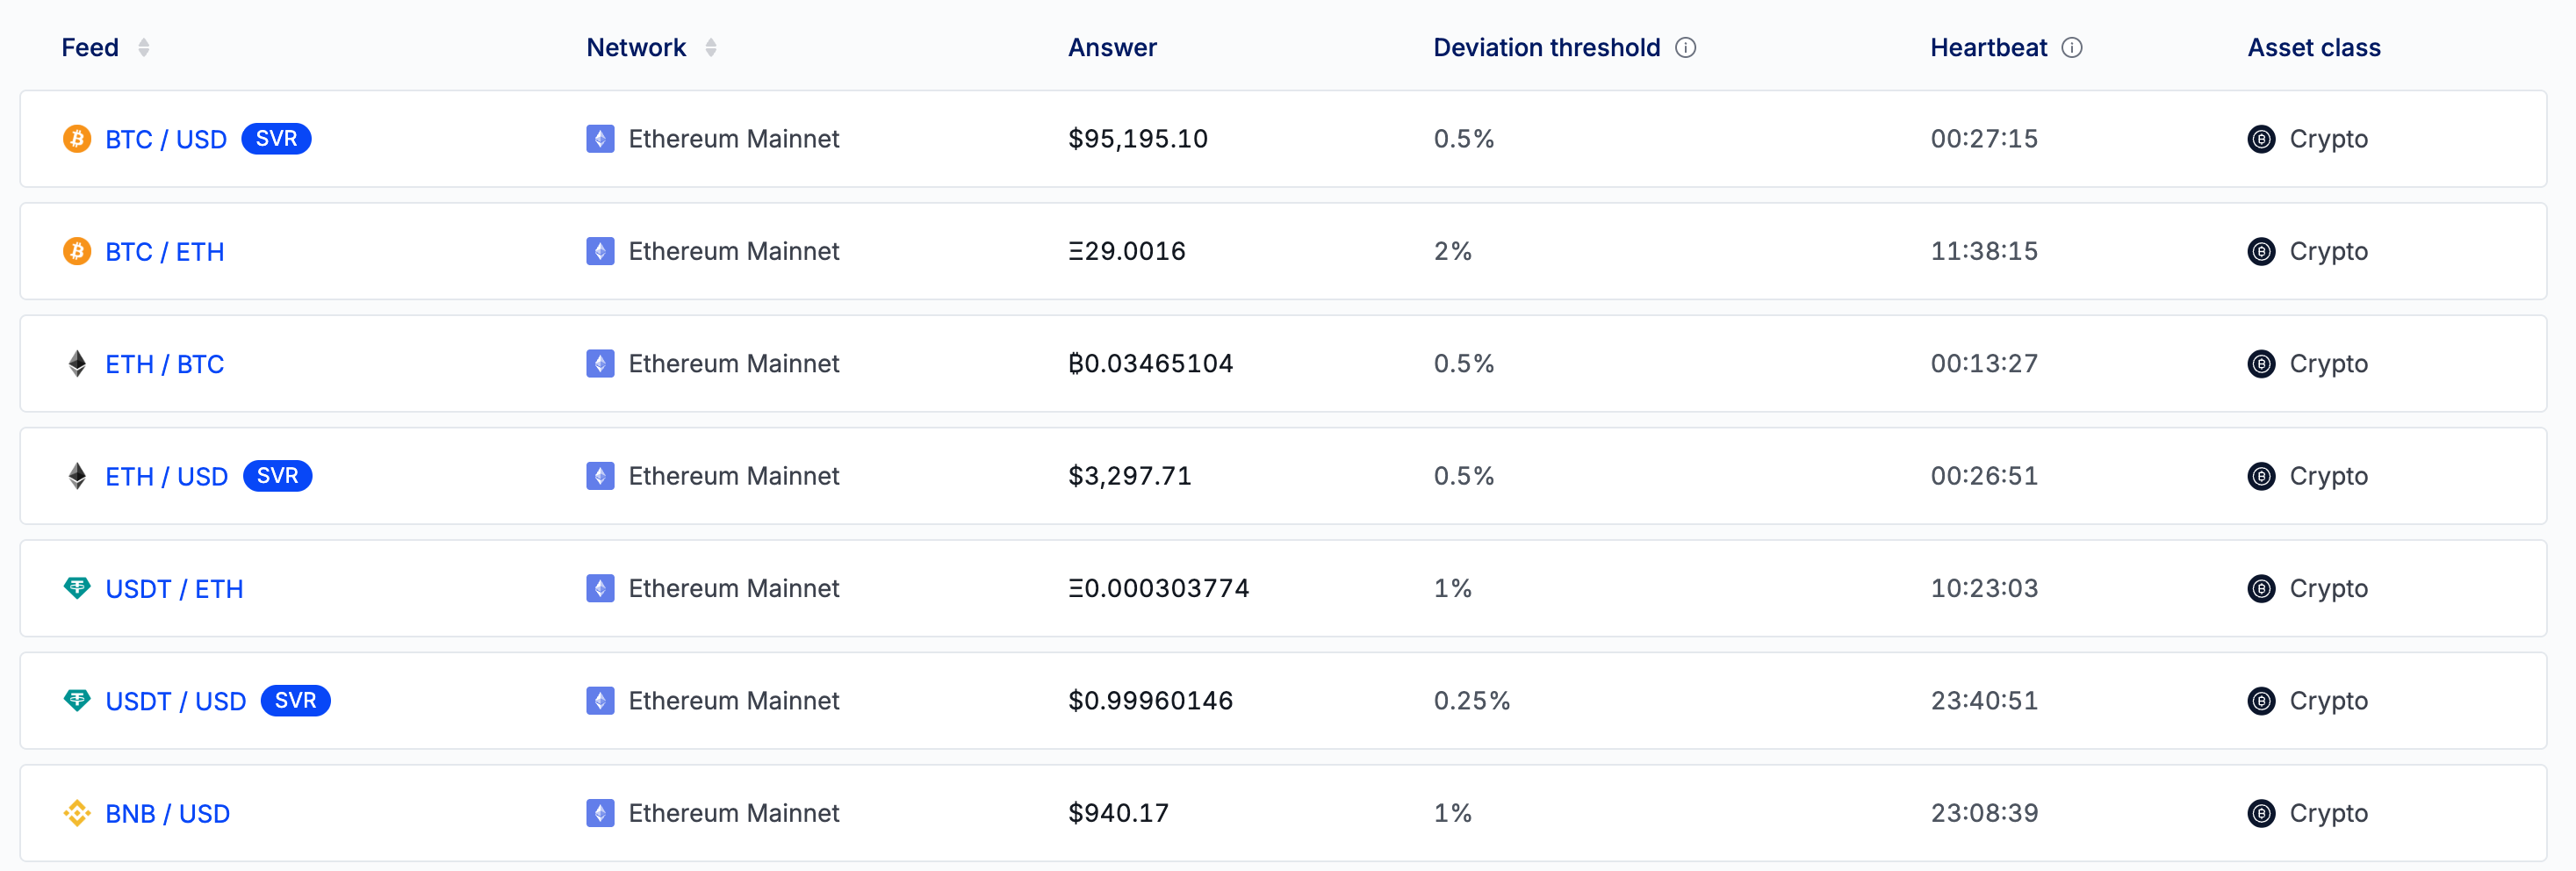
Task: Open the BTC / USD feed link
Action: pyautogui.click(x=166, y=139)
